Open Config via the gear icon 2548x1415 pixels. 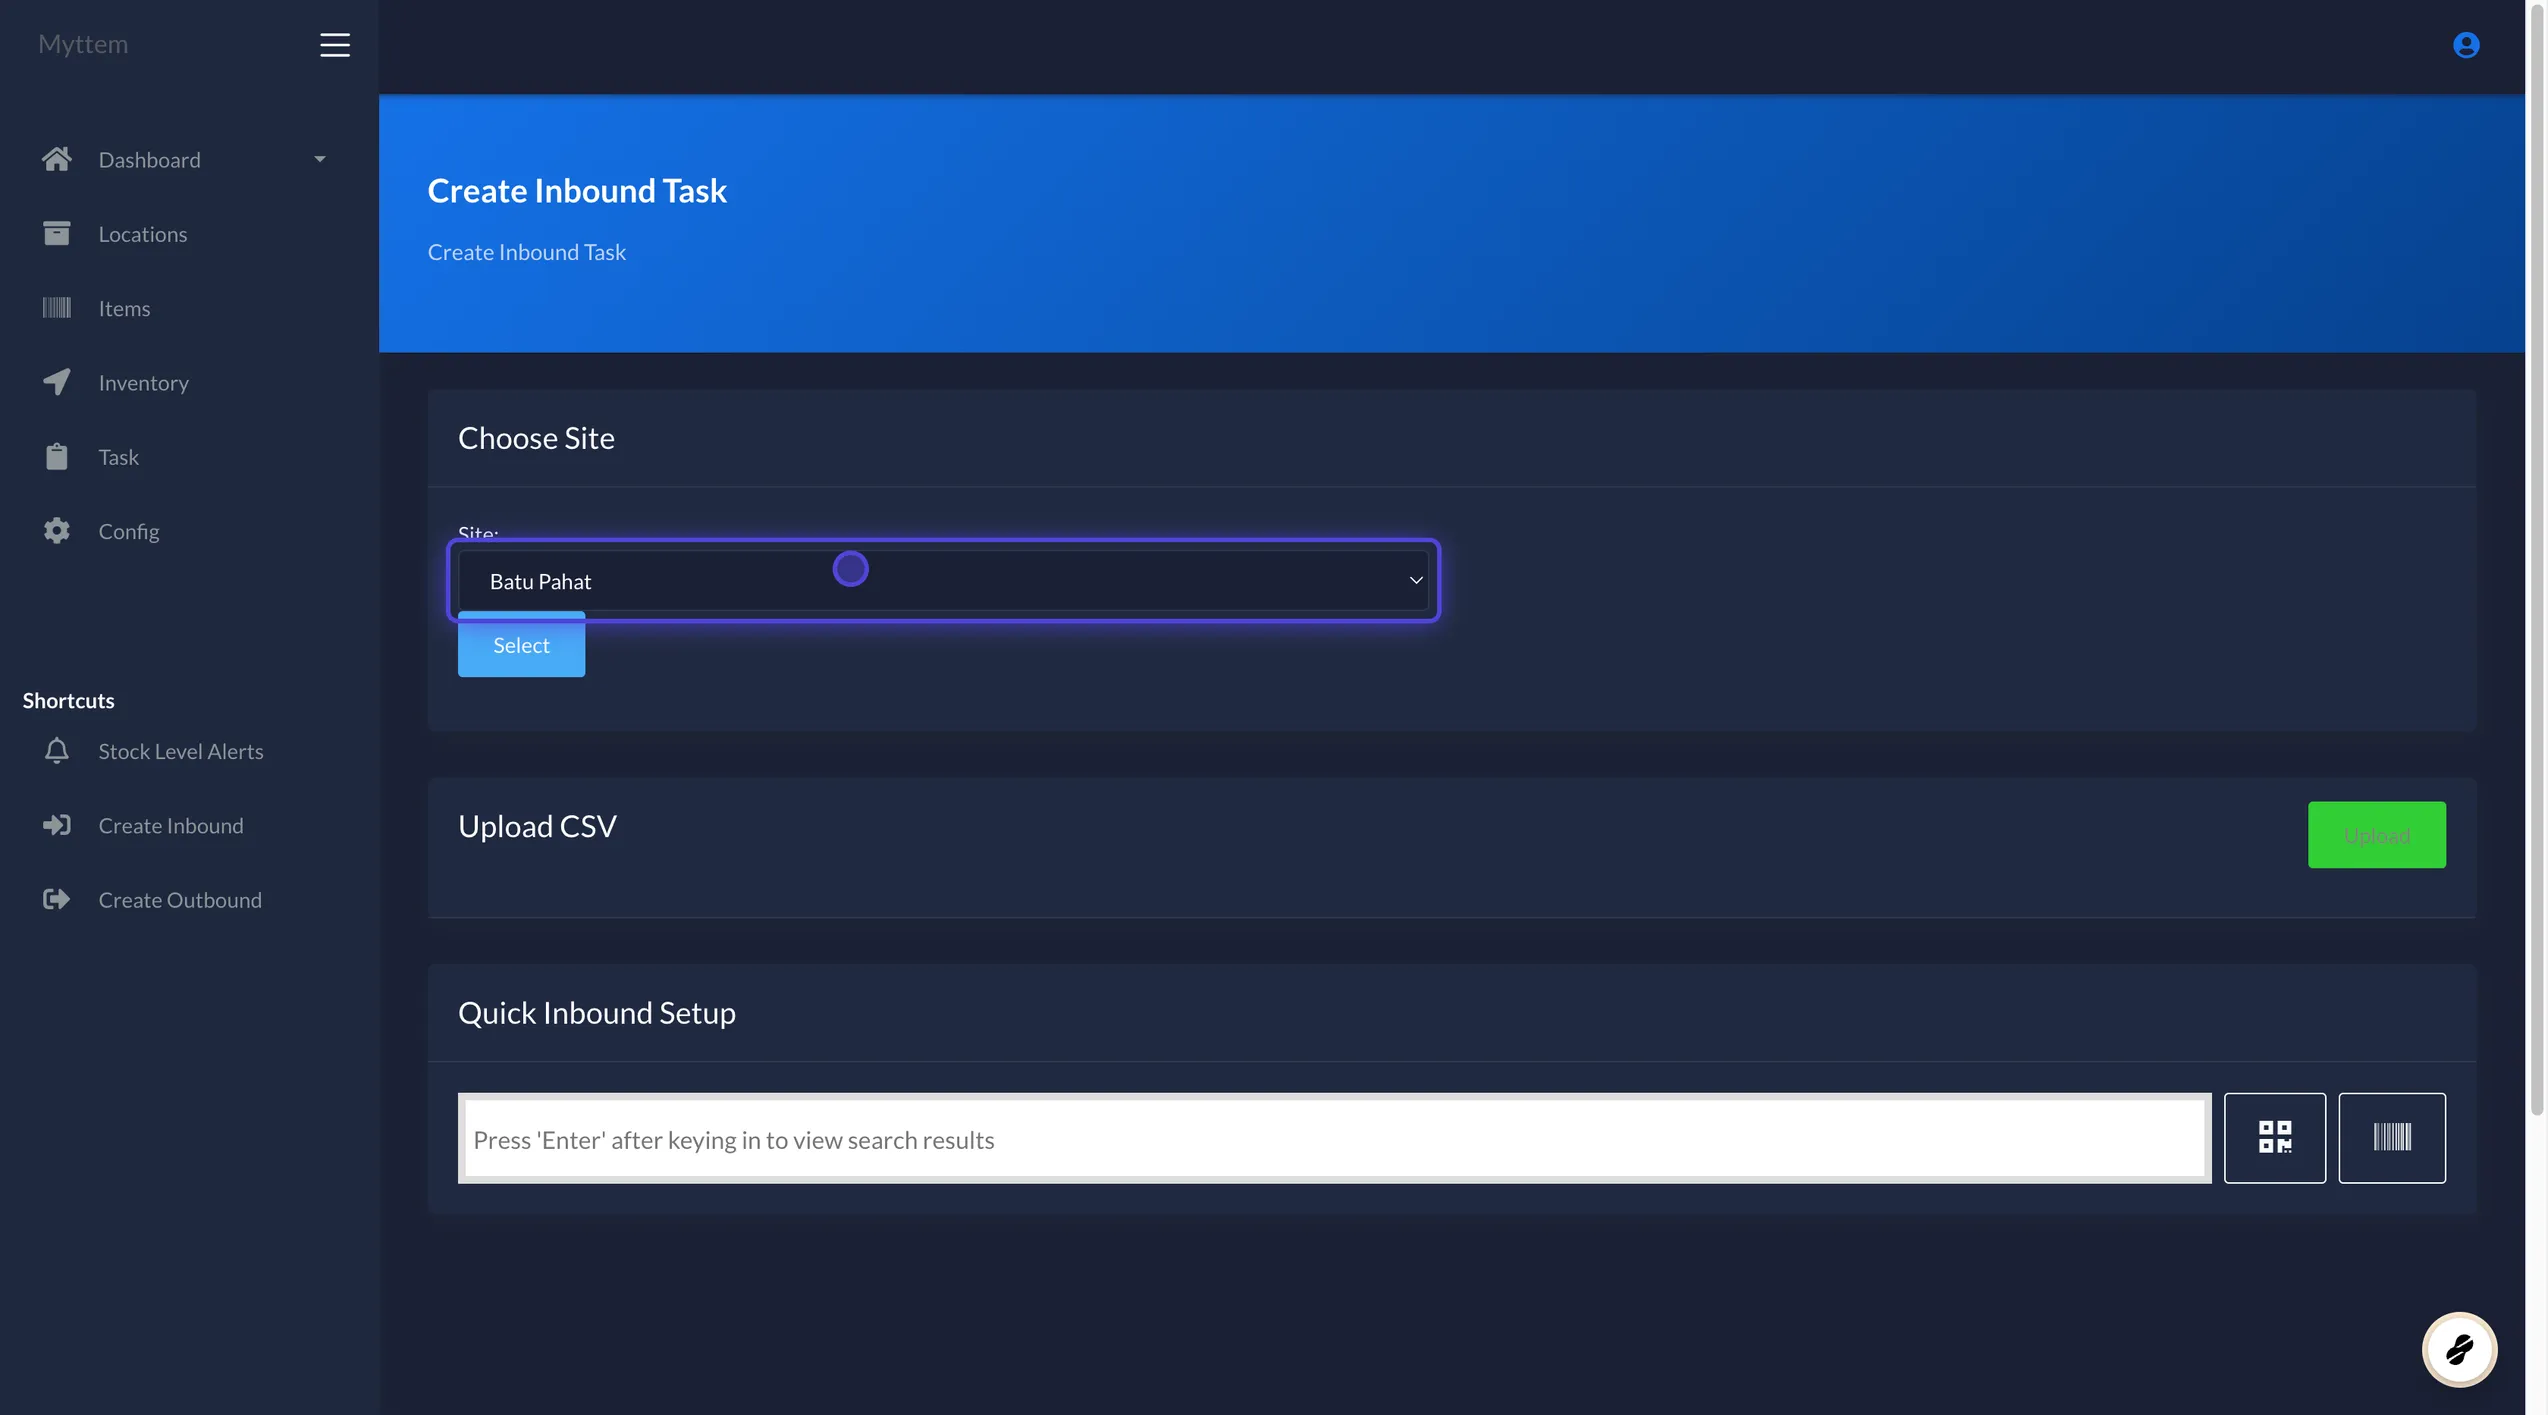pyautogui.click(x=57, y=530)
